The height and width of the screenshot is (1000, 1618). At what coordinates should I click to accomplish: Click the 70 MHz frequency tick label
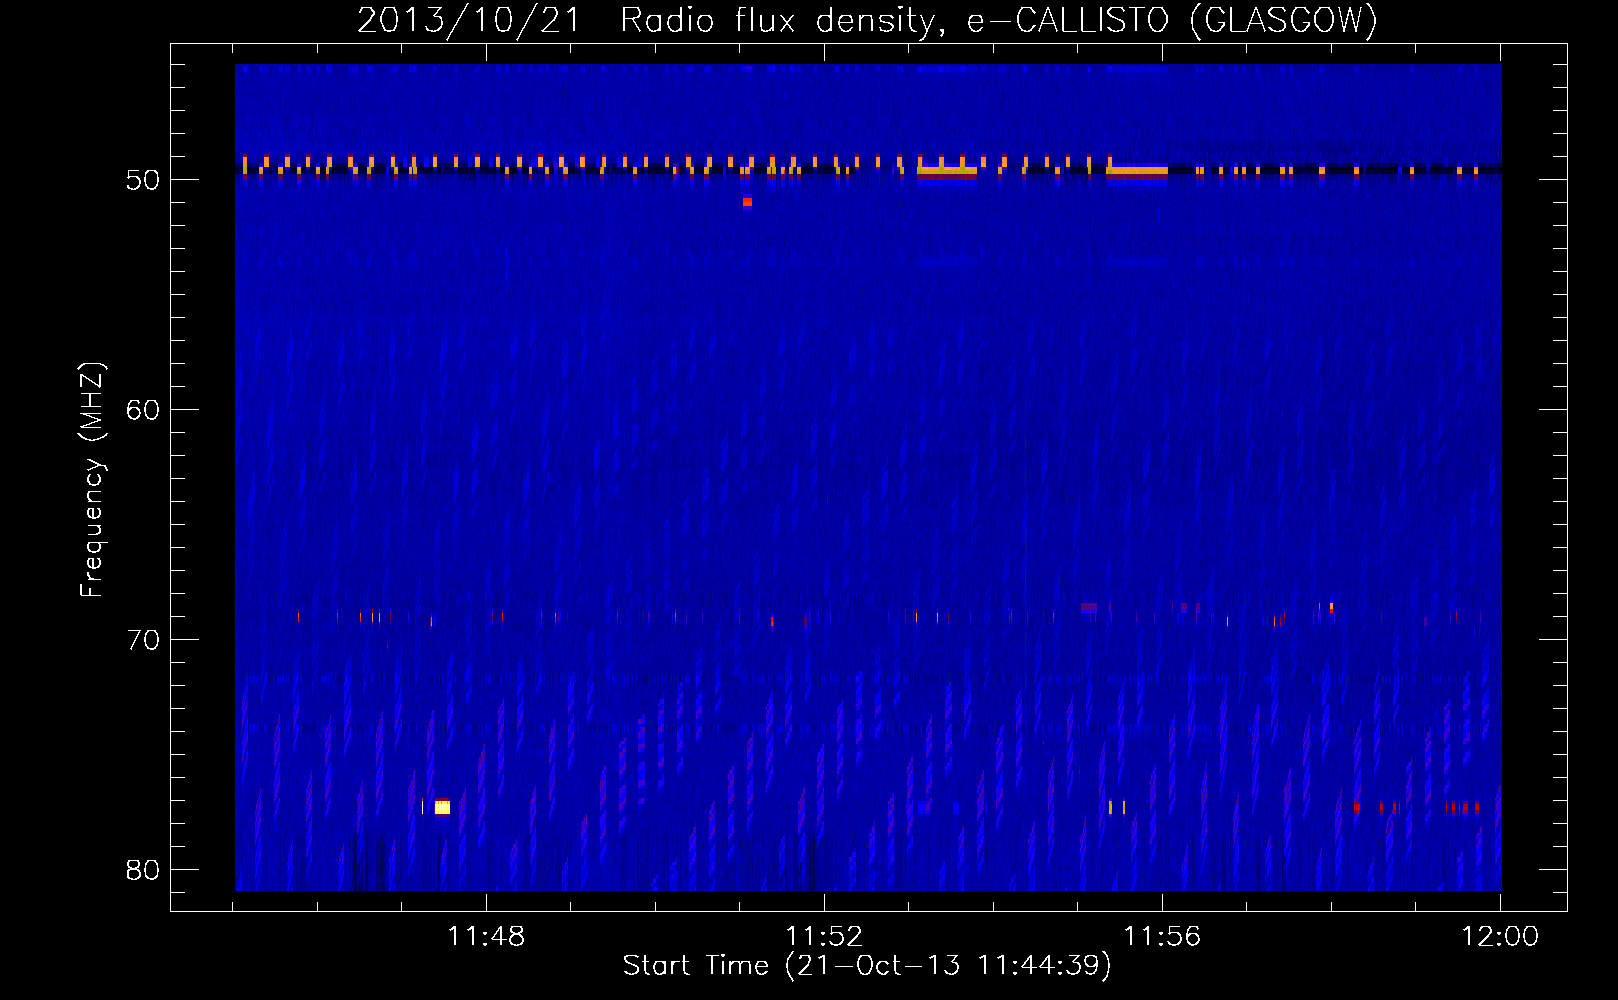[x=143, y=640]
